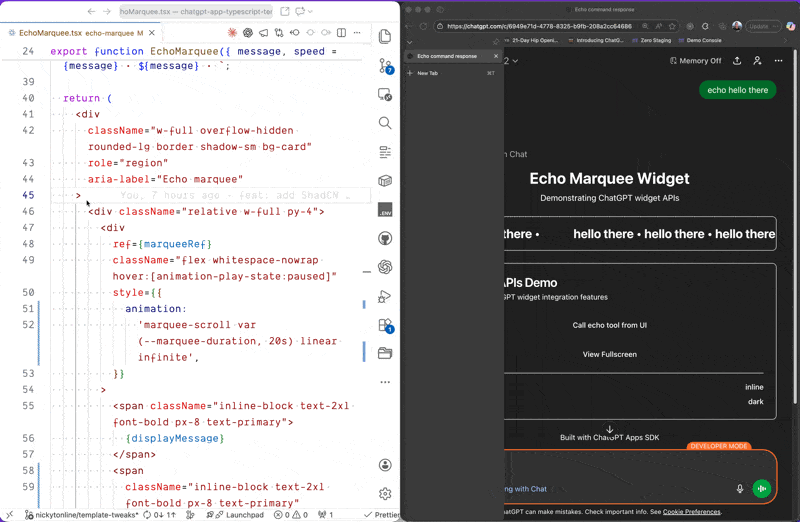The height and width of the screenshot is (522, 800).
Task: Click the megaphone icon in editor toolbar
Action: click(263, 33)
